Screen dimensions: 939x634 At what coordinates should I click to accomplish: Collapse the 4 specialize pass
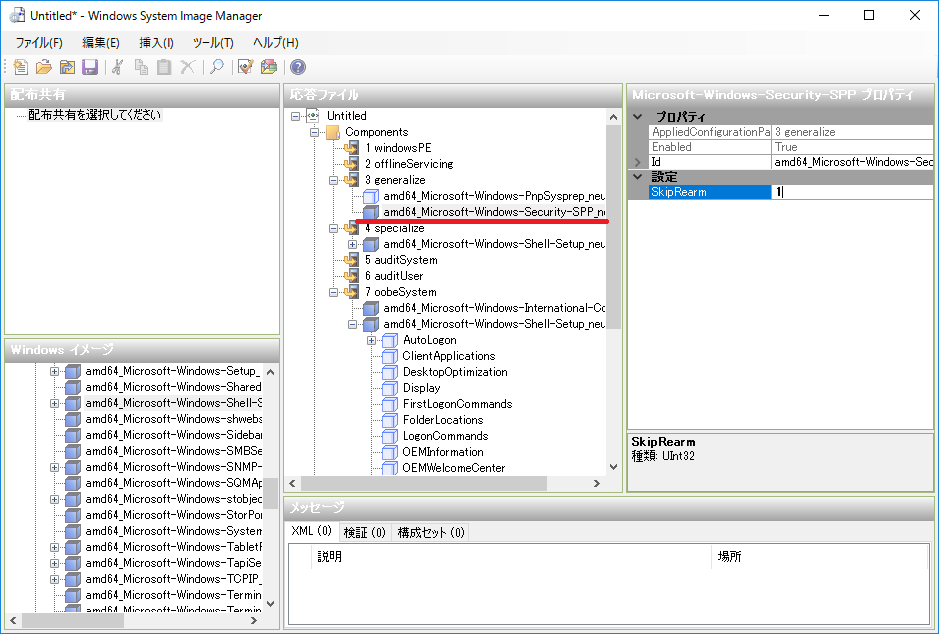(x=333, y=228)
